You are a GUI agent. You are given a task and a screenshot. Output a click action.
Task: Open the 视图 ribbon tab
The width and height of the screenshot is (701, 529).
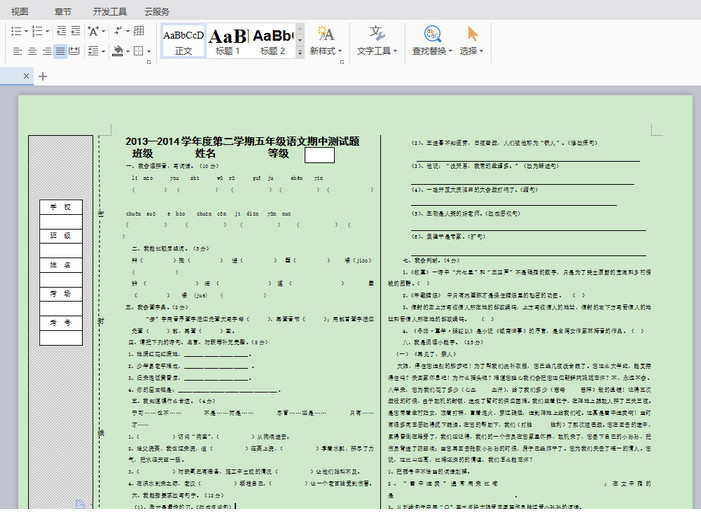[19, 11]
